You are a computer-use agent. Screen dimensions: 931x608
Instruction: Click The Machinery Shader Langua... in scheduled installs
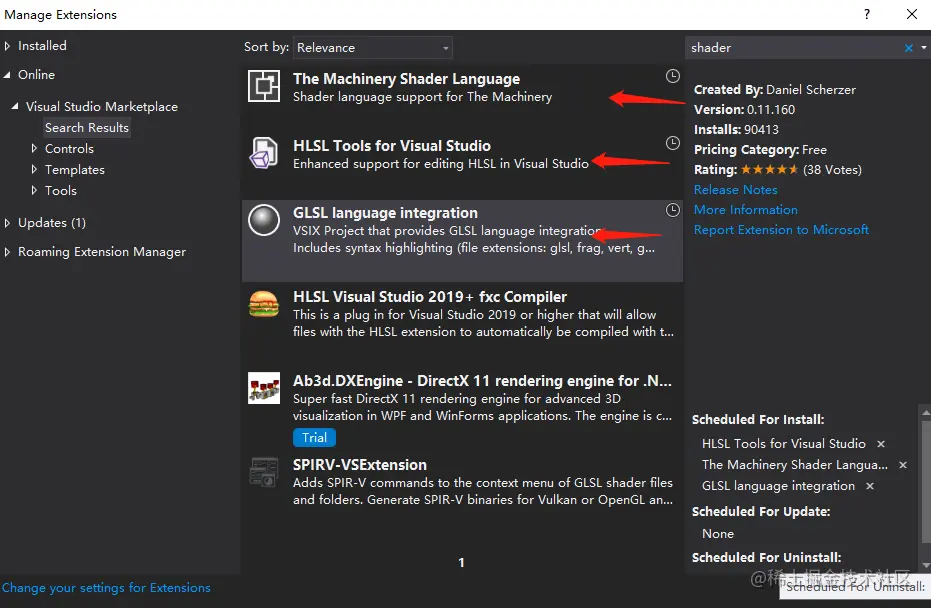(795, 465)
